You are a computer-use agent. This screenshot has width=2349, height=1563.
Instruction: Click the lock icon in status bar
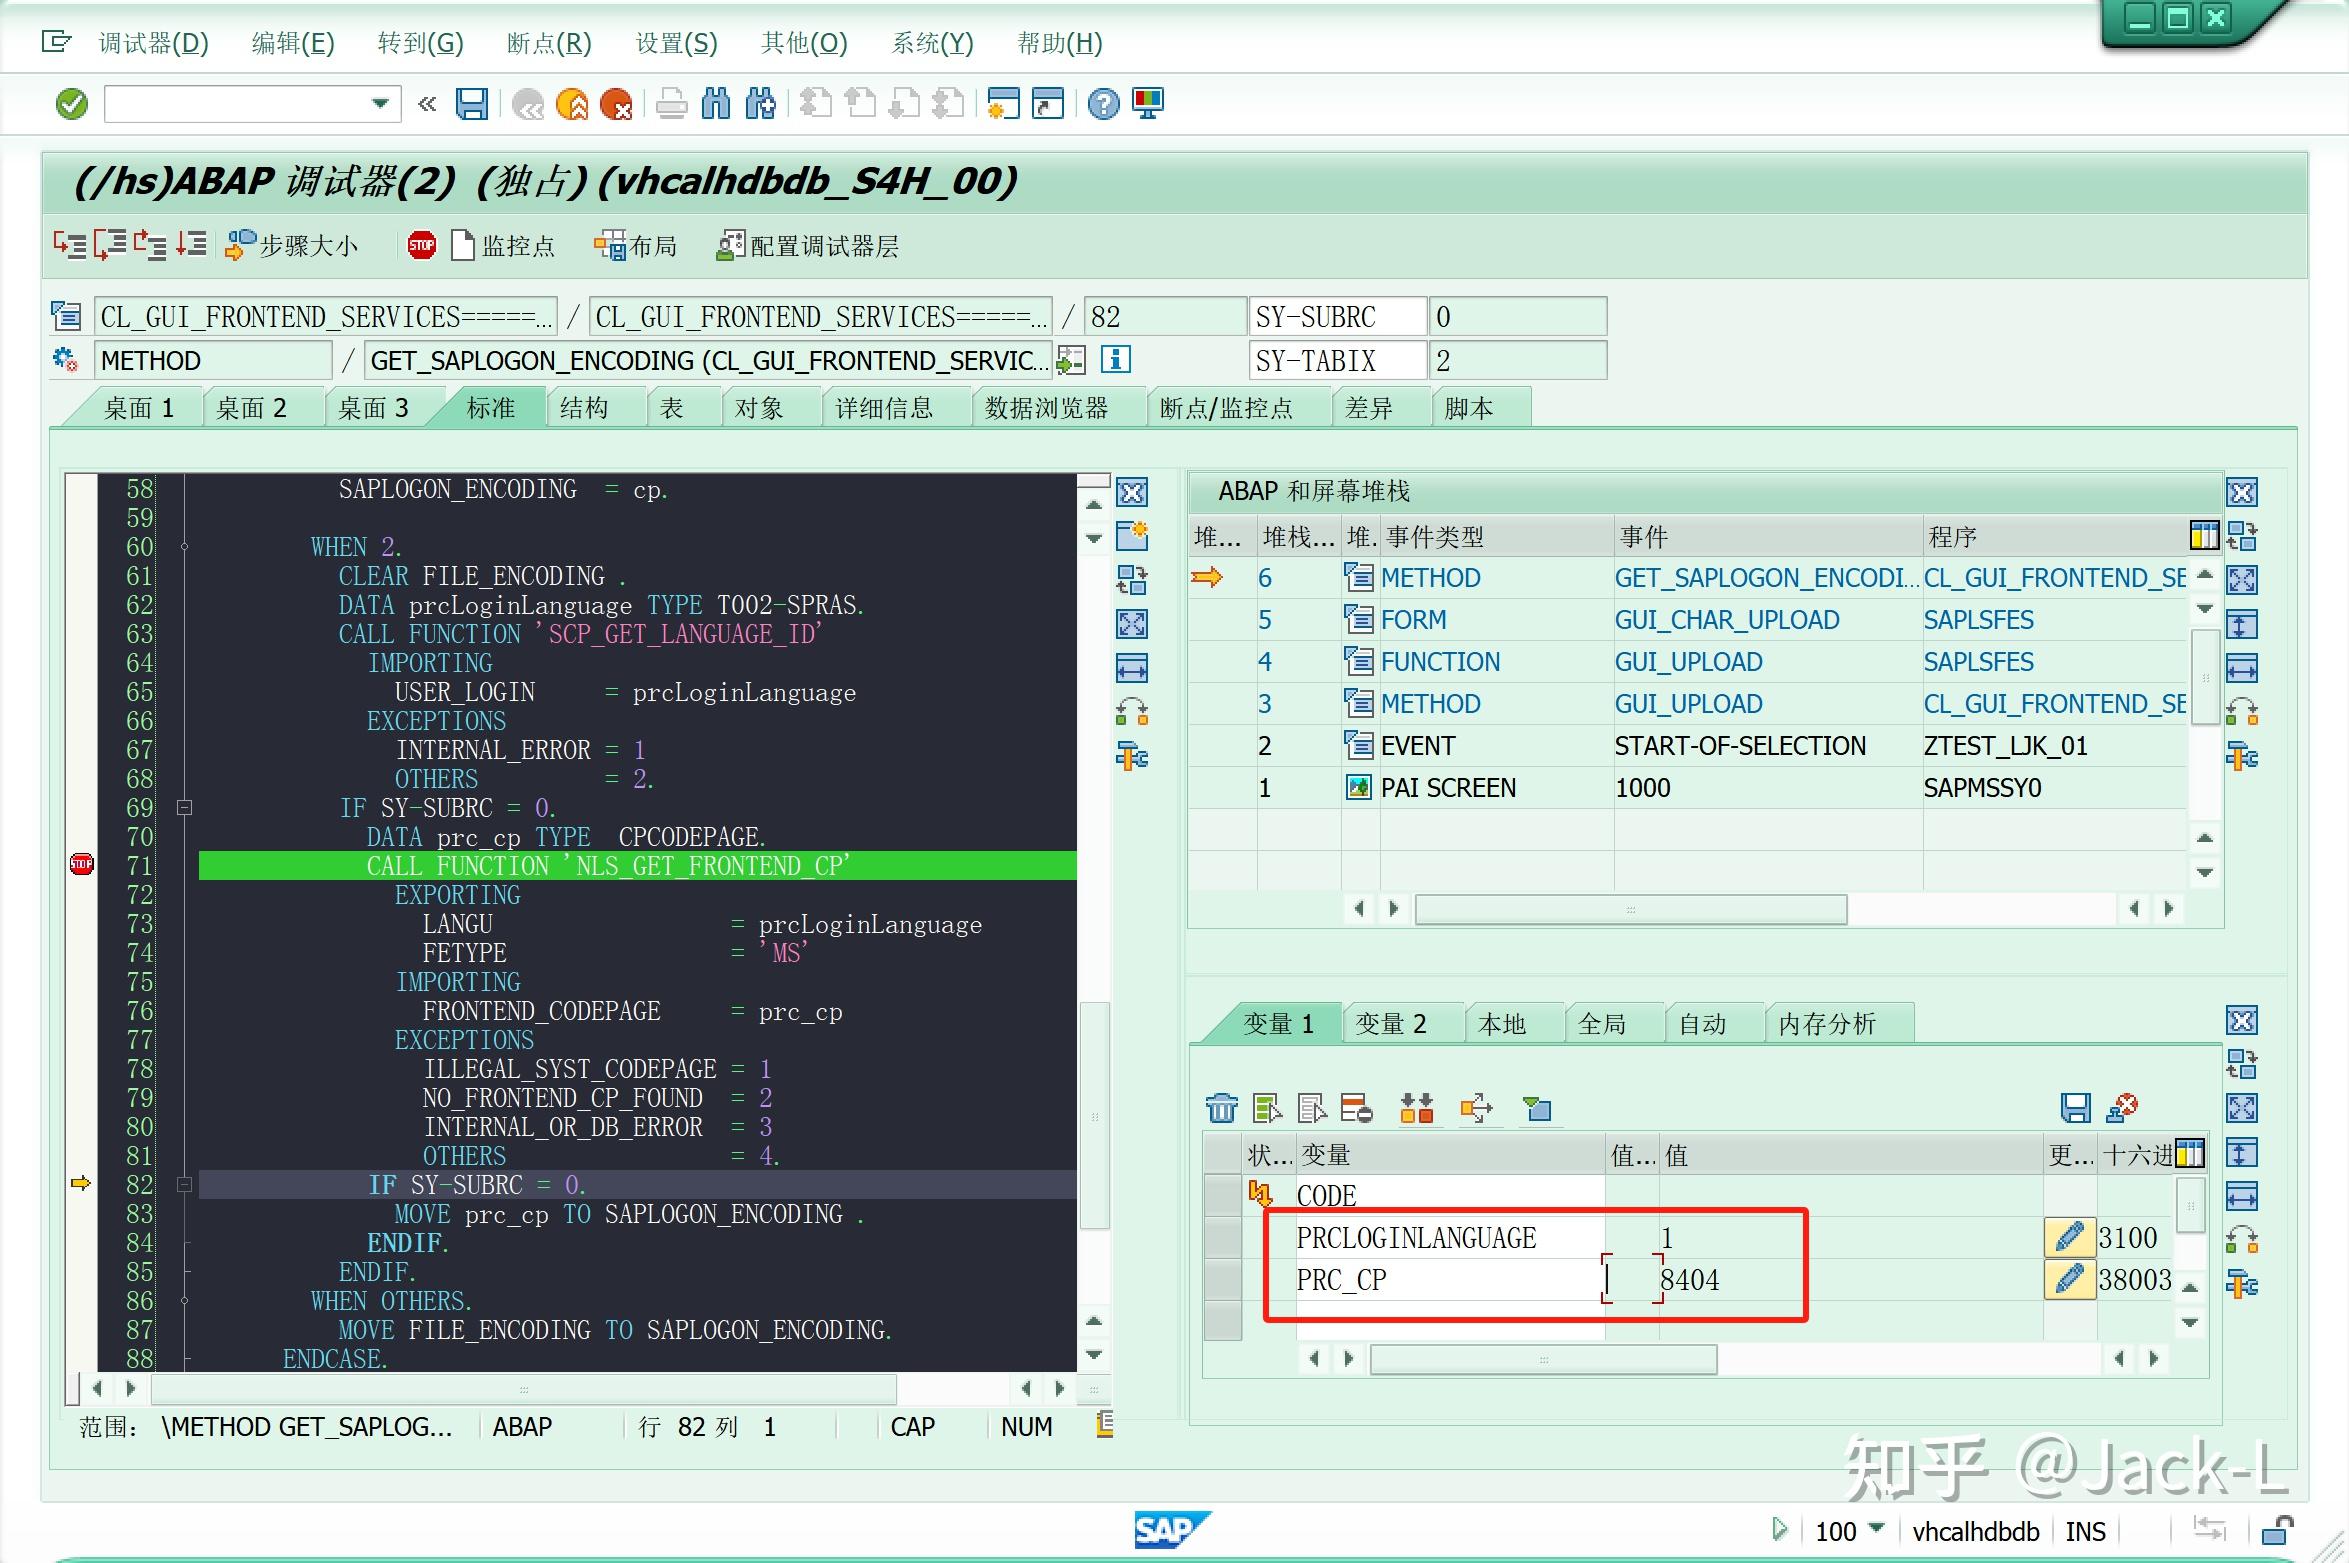click(x=2277, y=1530)
